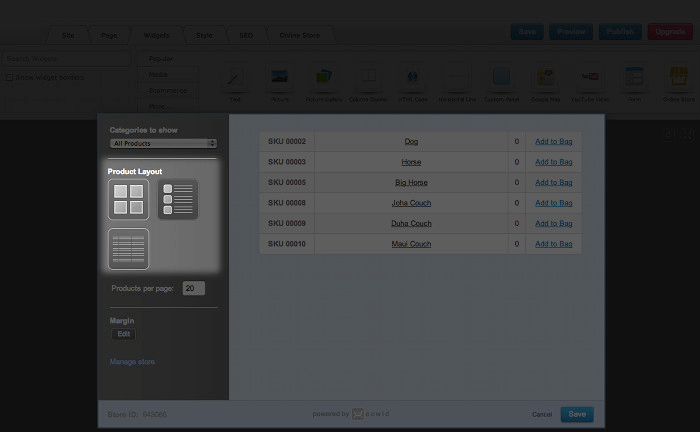
Task: Open the Site tab
Action: click(68, 35)
